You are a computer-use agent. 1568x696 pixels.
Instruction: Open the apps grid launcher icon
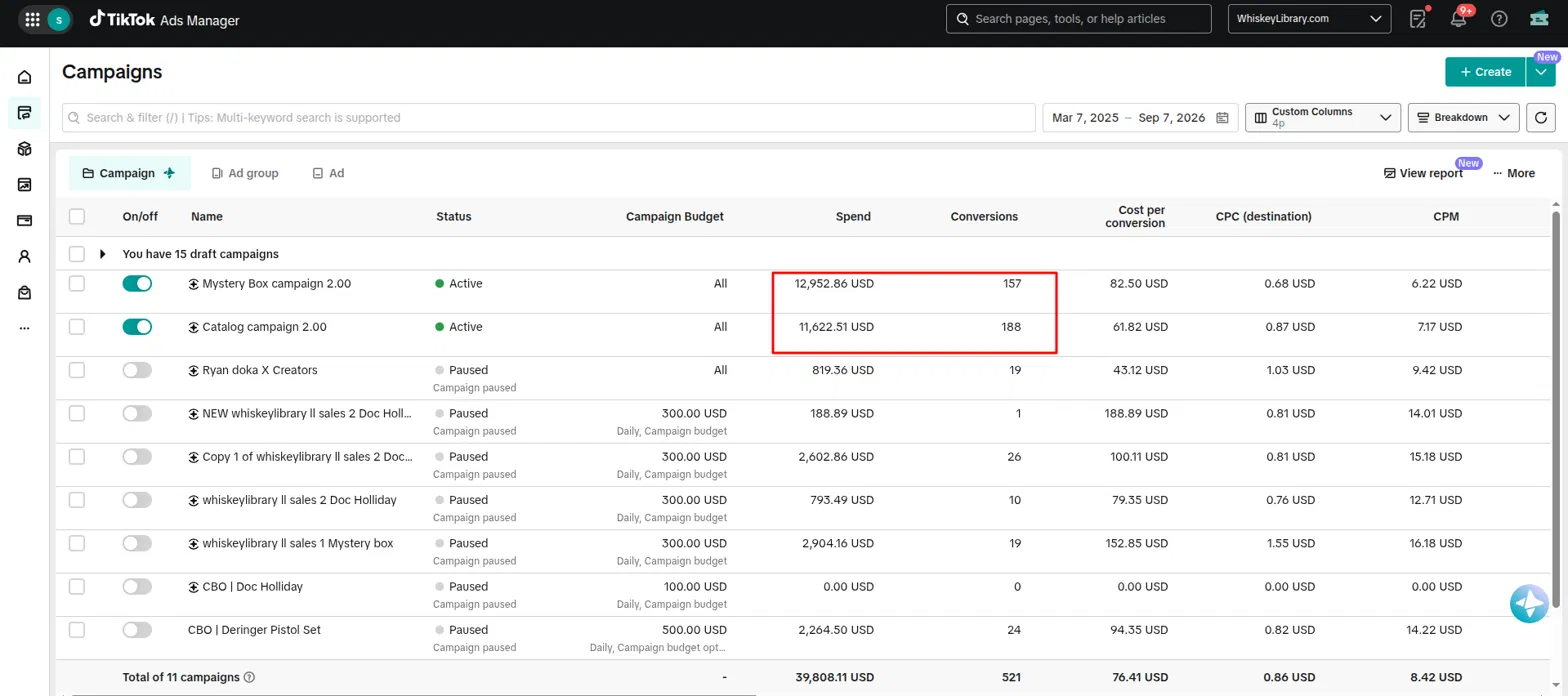pyautogui.click(x=33, y=19)
